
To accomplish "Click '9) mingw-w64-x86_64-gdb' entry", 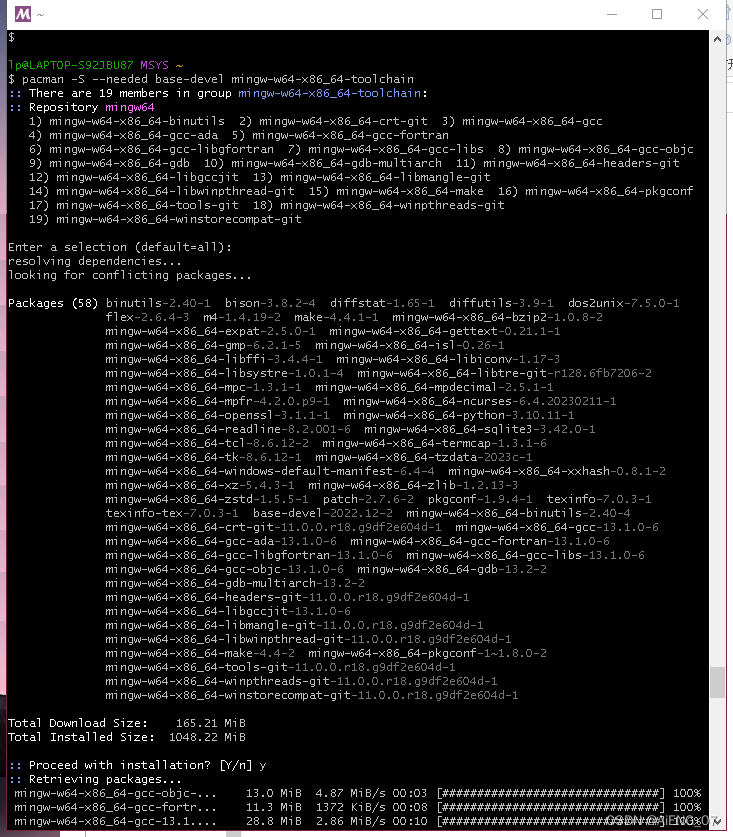I will pyautogui.click(x=109, y=163).
